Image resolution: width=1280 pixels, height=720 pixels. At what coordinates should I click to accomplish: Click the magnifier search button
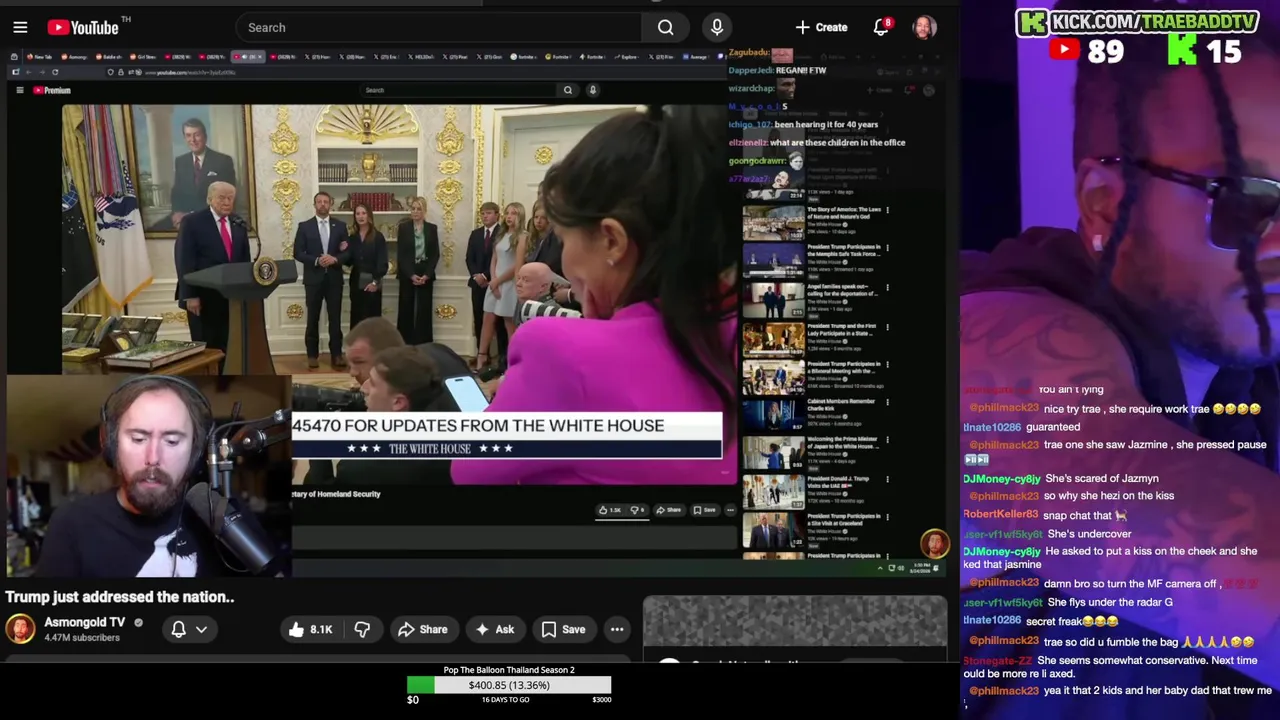(665, 27)
